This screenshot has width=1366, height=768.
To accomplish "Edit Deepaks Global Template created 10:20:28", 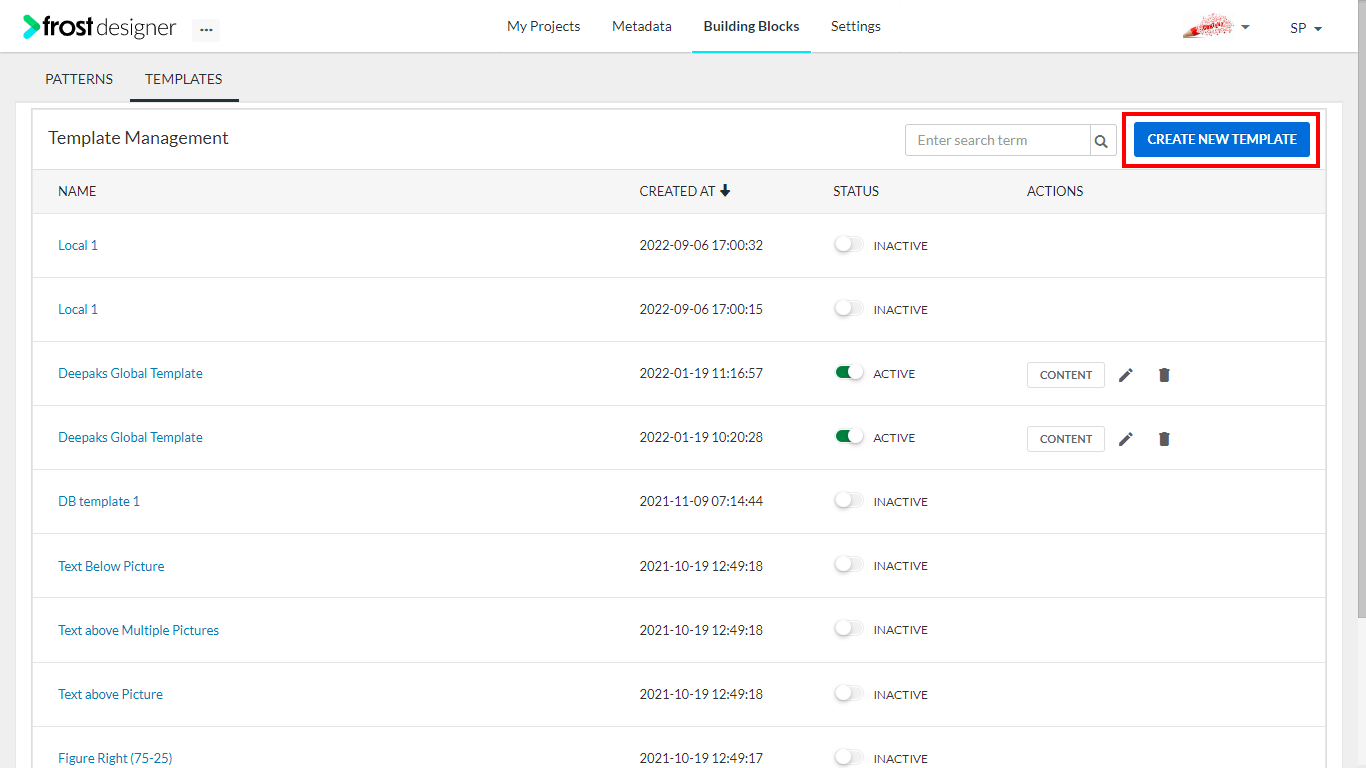I will pos(1126,439).
